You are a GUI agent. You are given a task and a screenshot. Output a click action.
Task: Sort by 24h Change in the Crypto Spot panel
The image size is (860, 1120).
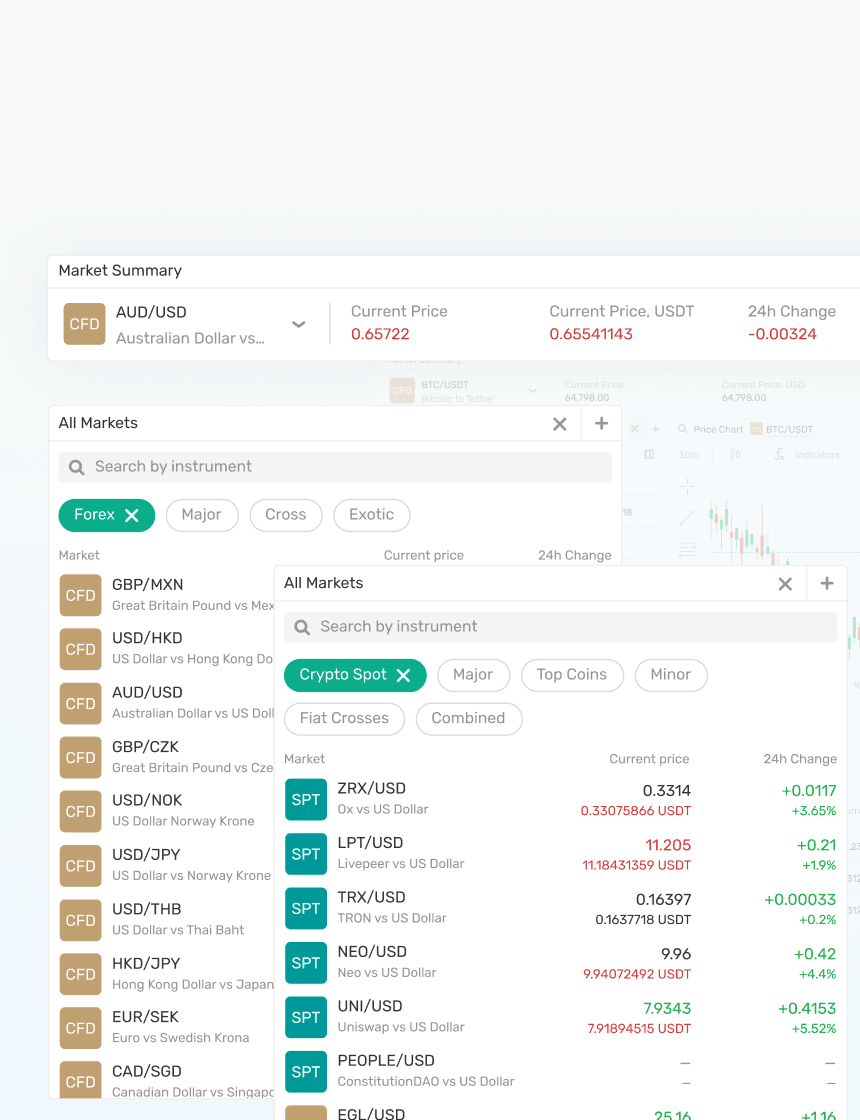(x=800, y=759)
